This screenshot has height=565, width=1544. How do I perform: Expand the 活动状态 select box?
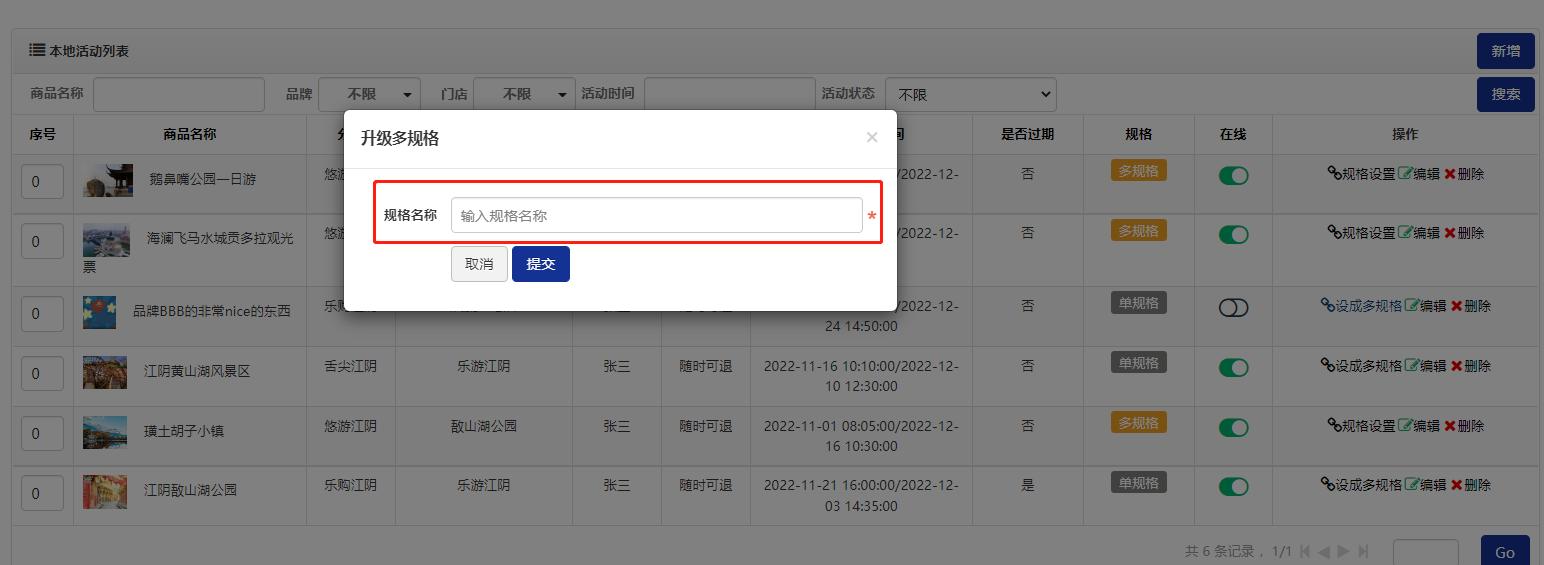pyautogui.click(x=971, y=94)
